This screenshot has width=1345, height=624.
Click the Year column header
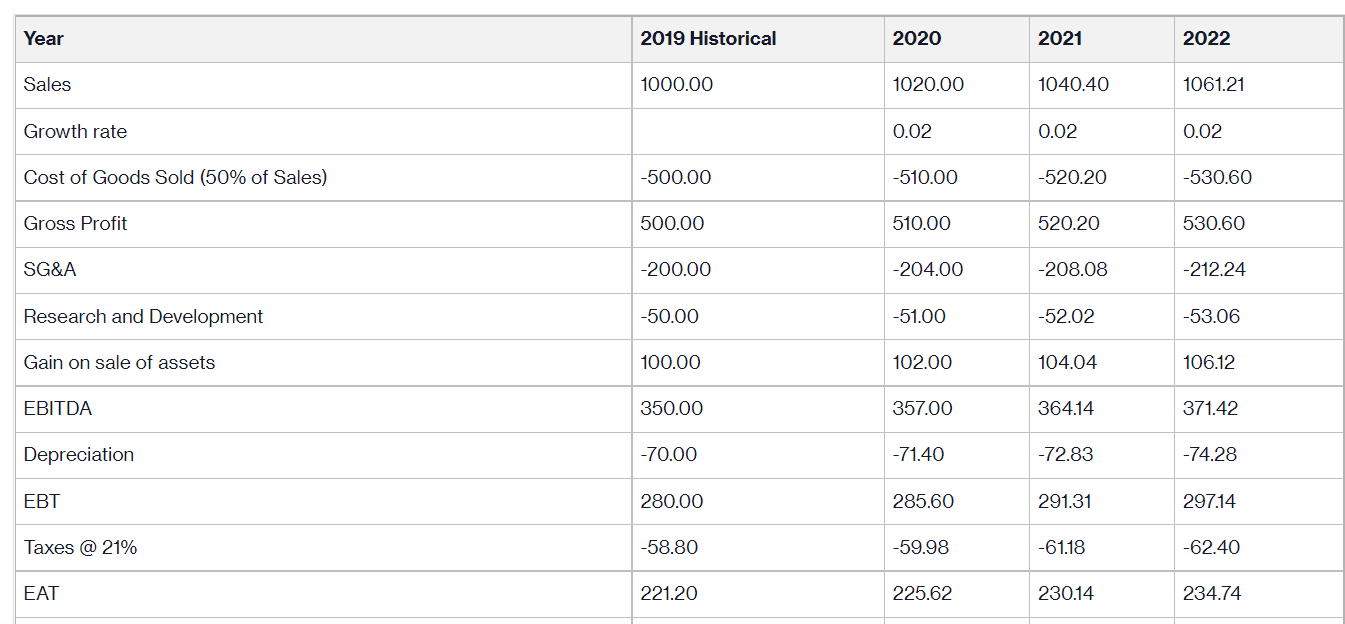[44, 39]
